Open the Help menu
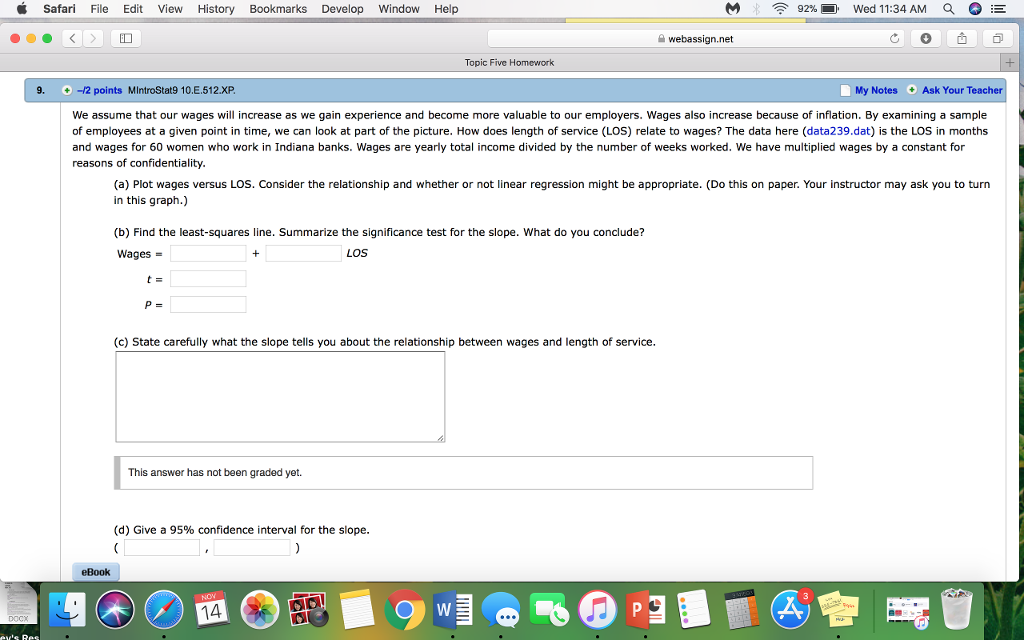Viewport: 1024px width, 640px height. (446, 8)
